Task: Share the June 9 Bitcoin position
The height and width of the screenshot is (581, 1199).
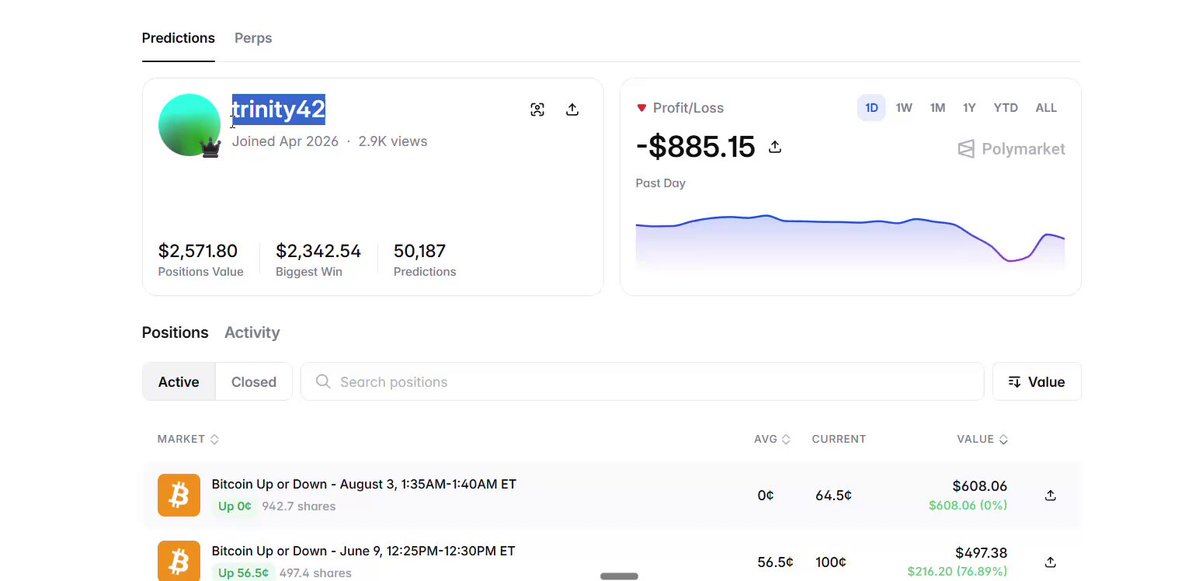Action: pos(1050,562)
